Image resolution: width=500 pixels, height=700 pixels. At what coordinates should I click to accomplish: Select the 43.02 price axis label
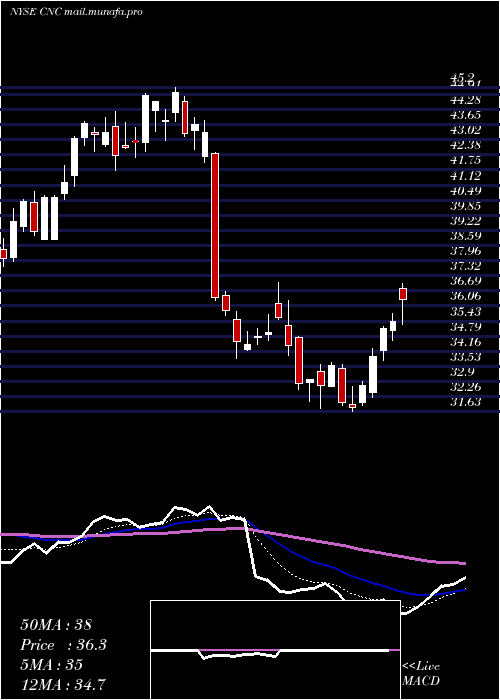[x=465, y=130]
